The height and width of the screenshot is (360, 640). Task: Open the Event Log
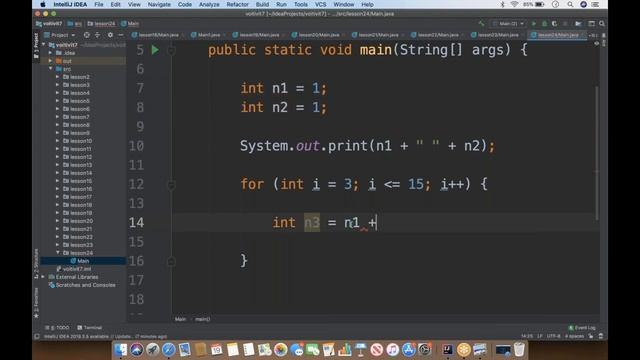[582, 327]
